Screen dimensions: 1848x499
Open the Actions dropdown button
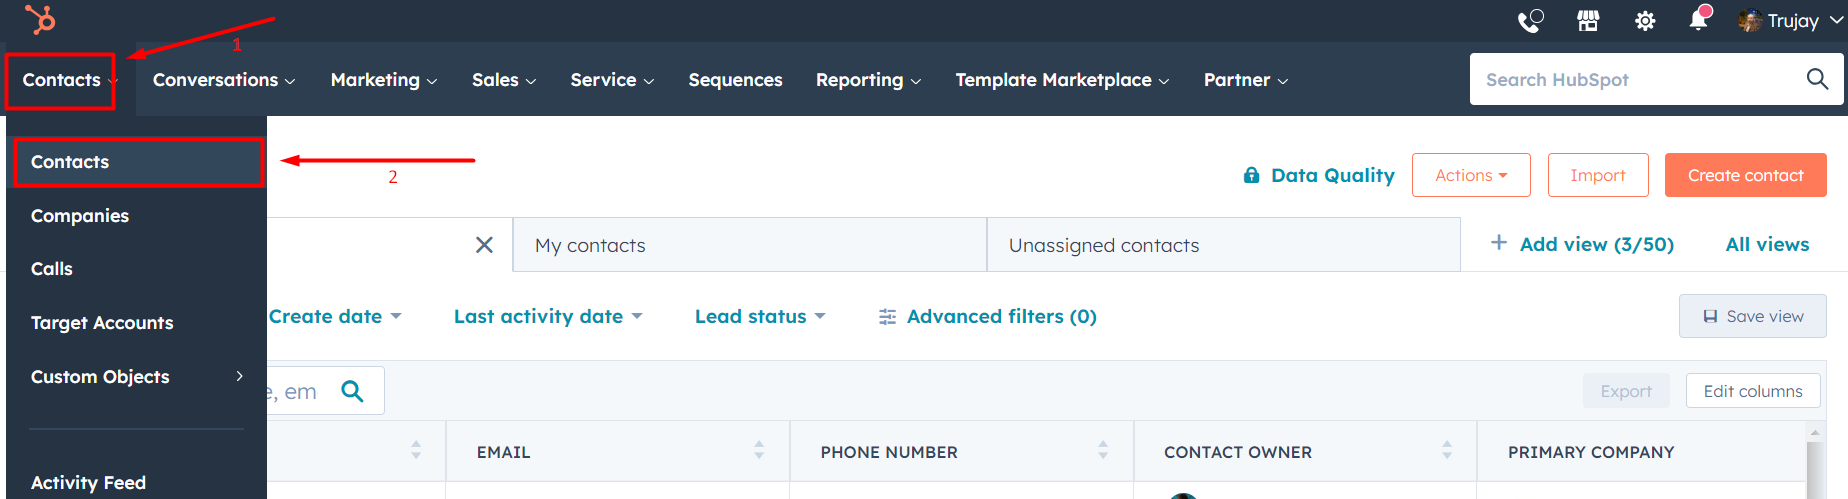pyautogui.click(x=1471, y=175)
